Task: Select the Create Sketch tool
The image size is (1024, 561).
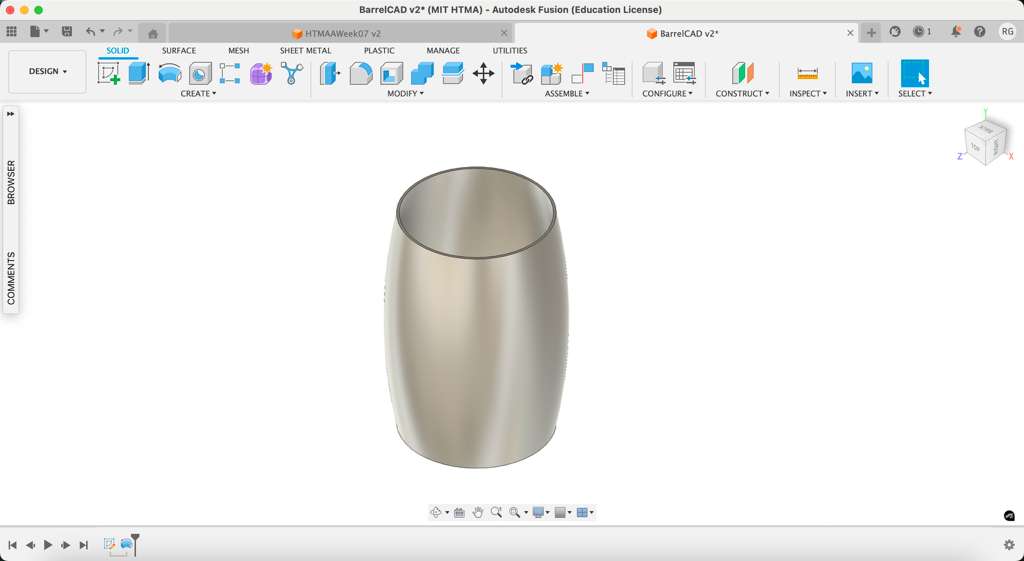Action: point(108,73)
